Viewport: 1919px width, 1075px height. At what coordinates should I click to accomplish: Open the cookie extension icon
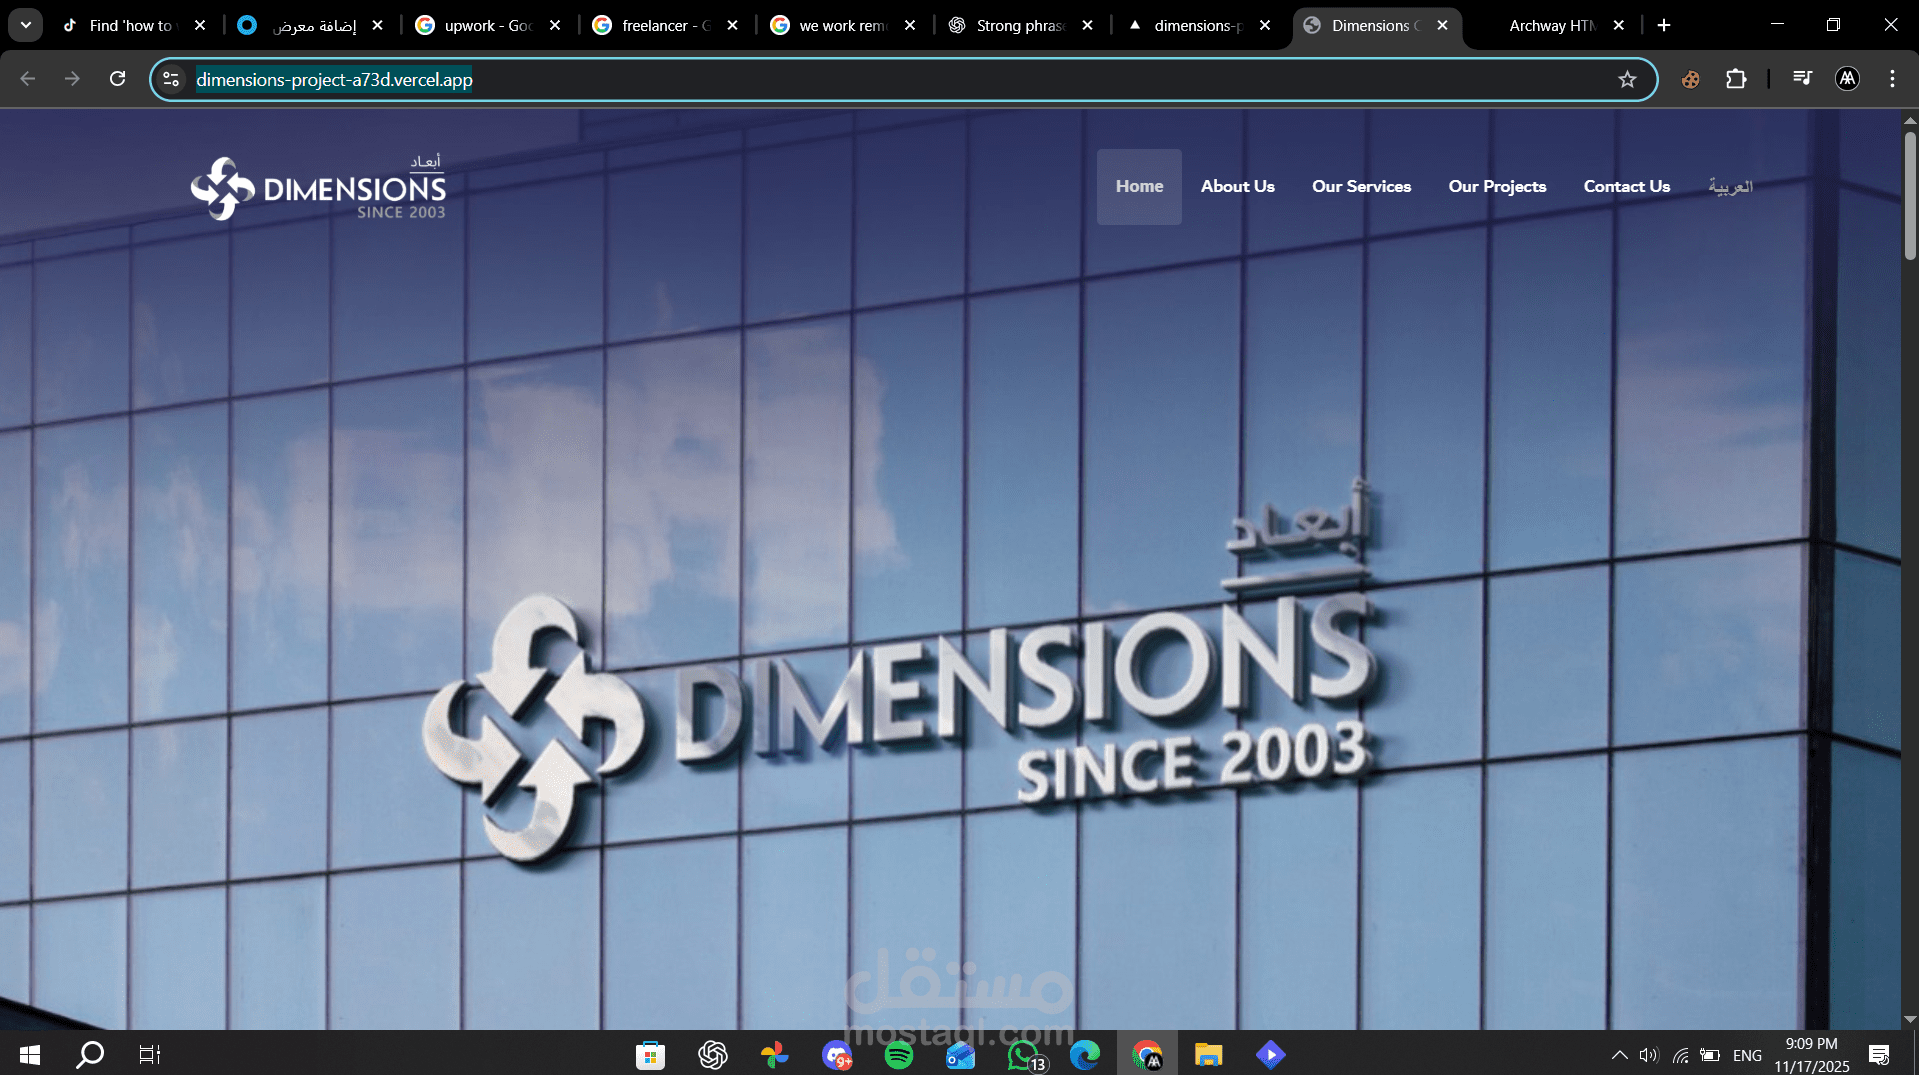(1690, 79)
